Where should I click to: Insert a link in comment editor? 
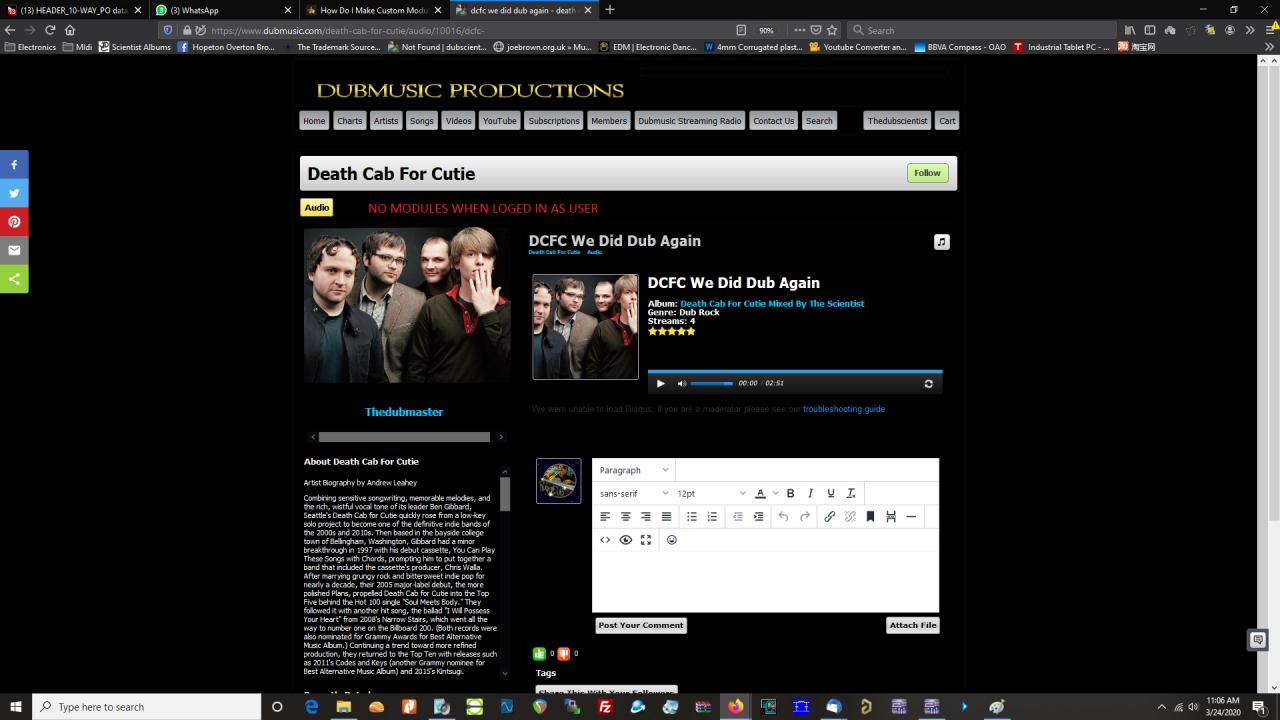point(830,517)
